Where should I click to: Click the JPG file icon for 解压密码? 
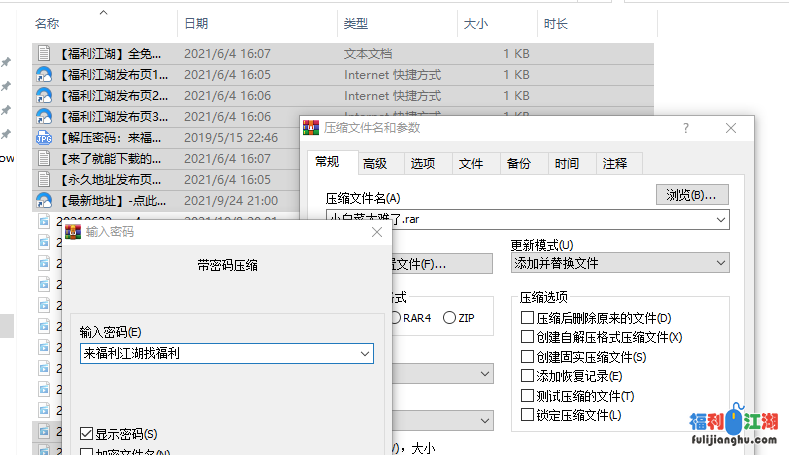pos(44,138)
